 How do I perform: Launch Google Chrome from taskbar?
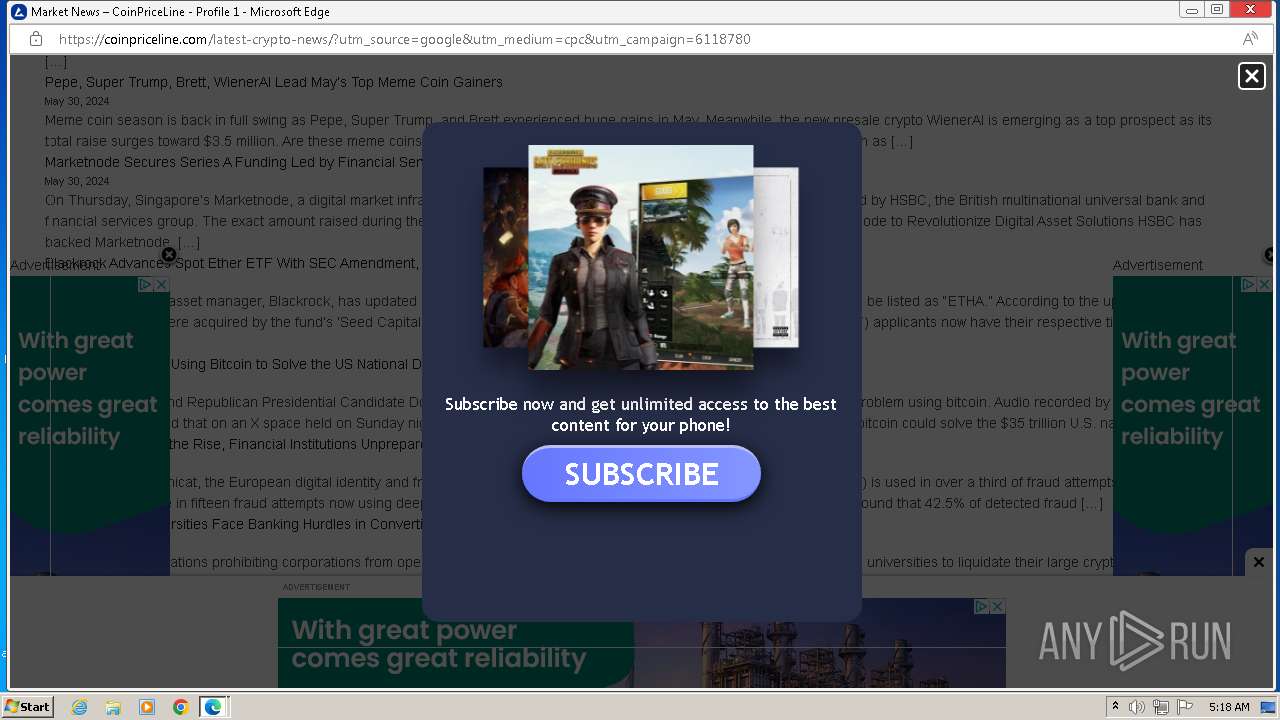pyautogui.click(x=180, y=707)
